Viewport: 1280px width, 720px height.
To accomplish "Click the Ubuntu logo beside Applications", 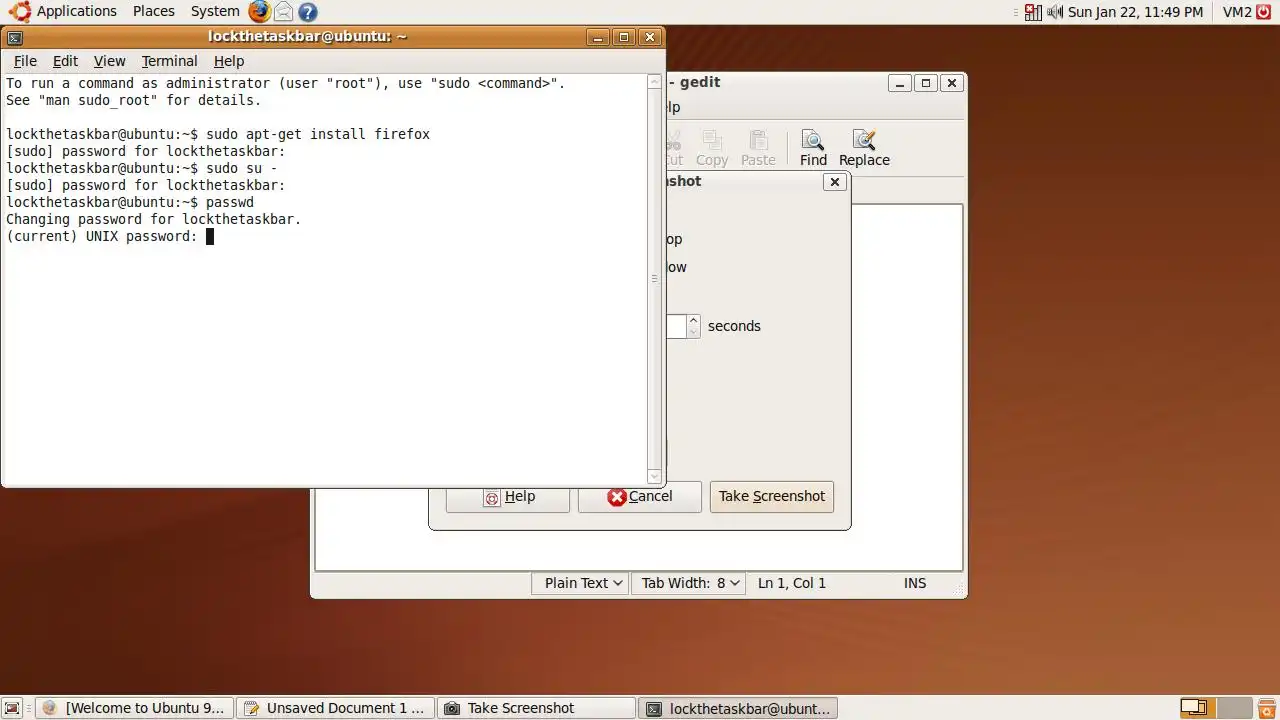I will point(19,12).
